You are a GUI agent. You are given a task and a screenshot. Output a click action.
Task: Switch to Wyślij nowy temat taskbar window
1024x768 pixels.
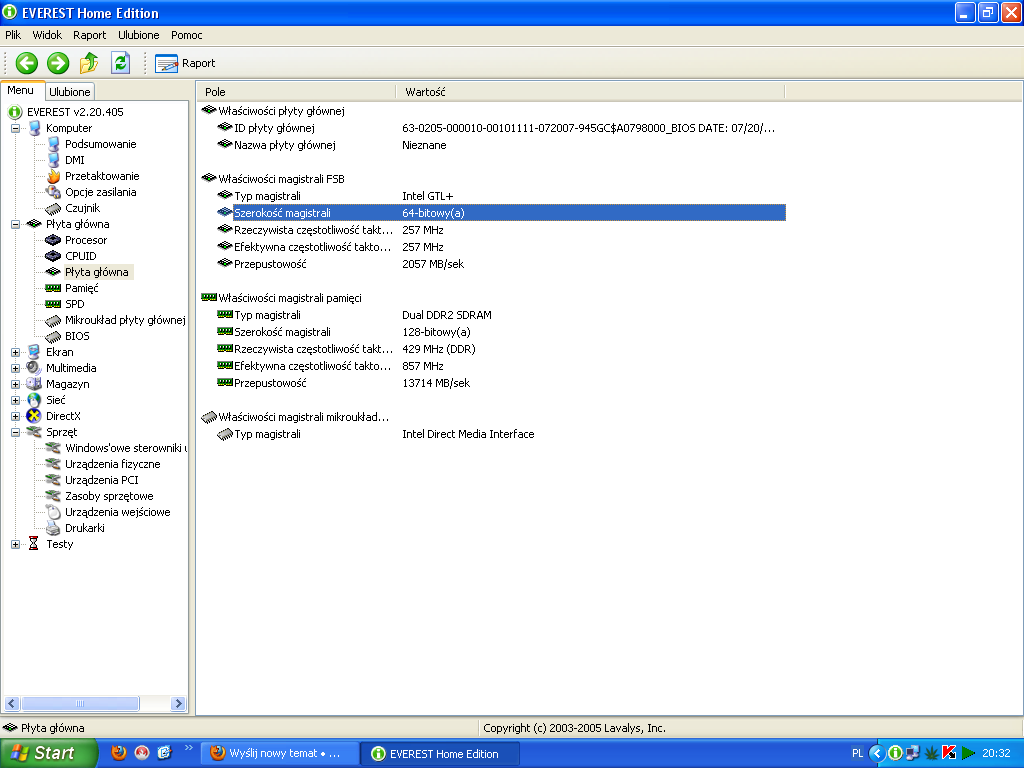click(278, 754)
